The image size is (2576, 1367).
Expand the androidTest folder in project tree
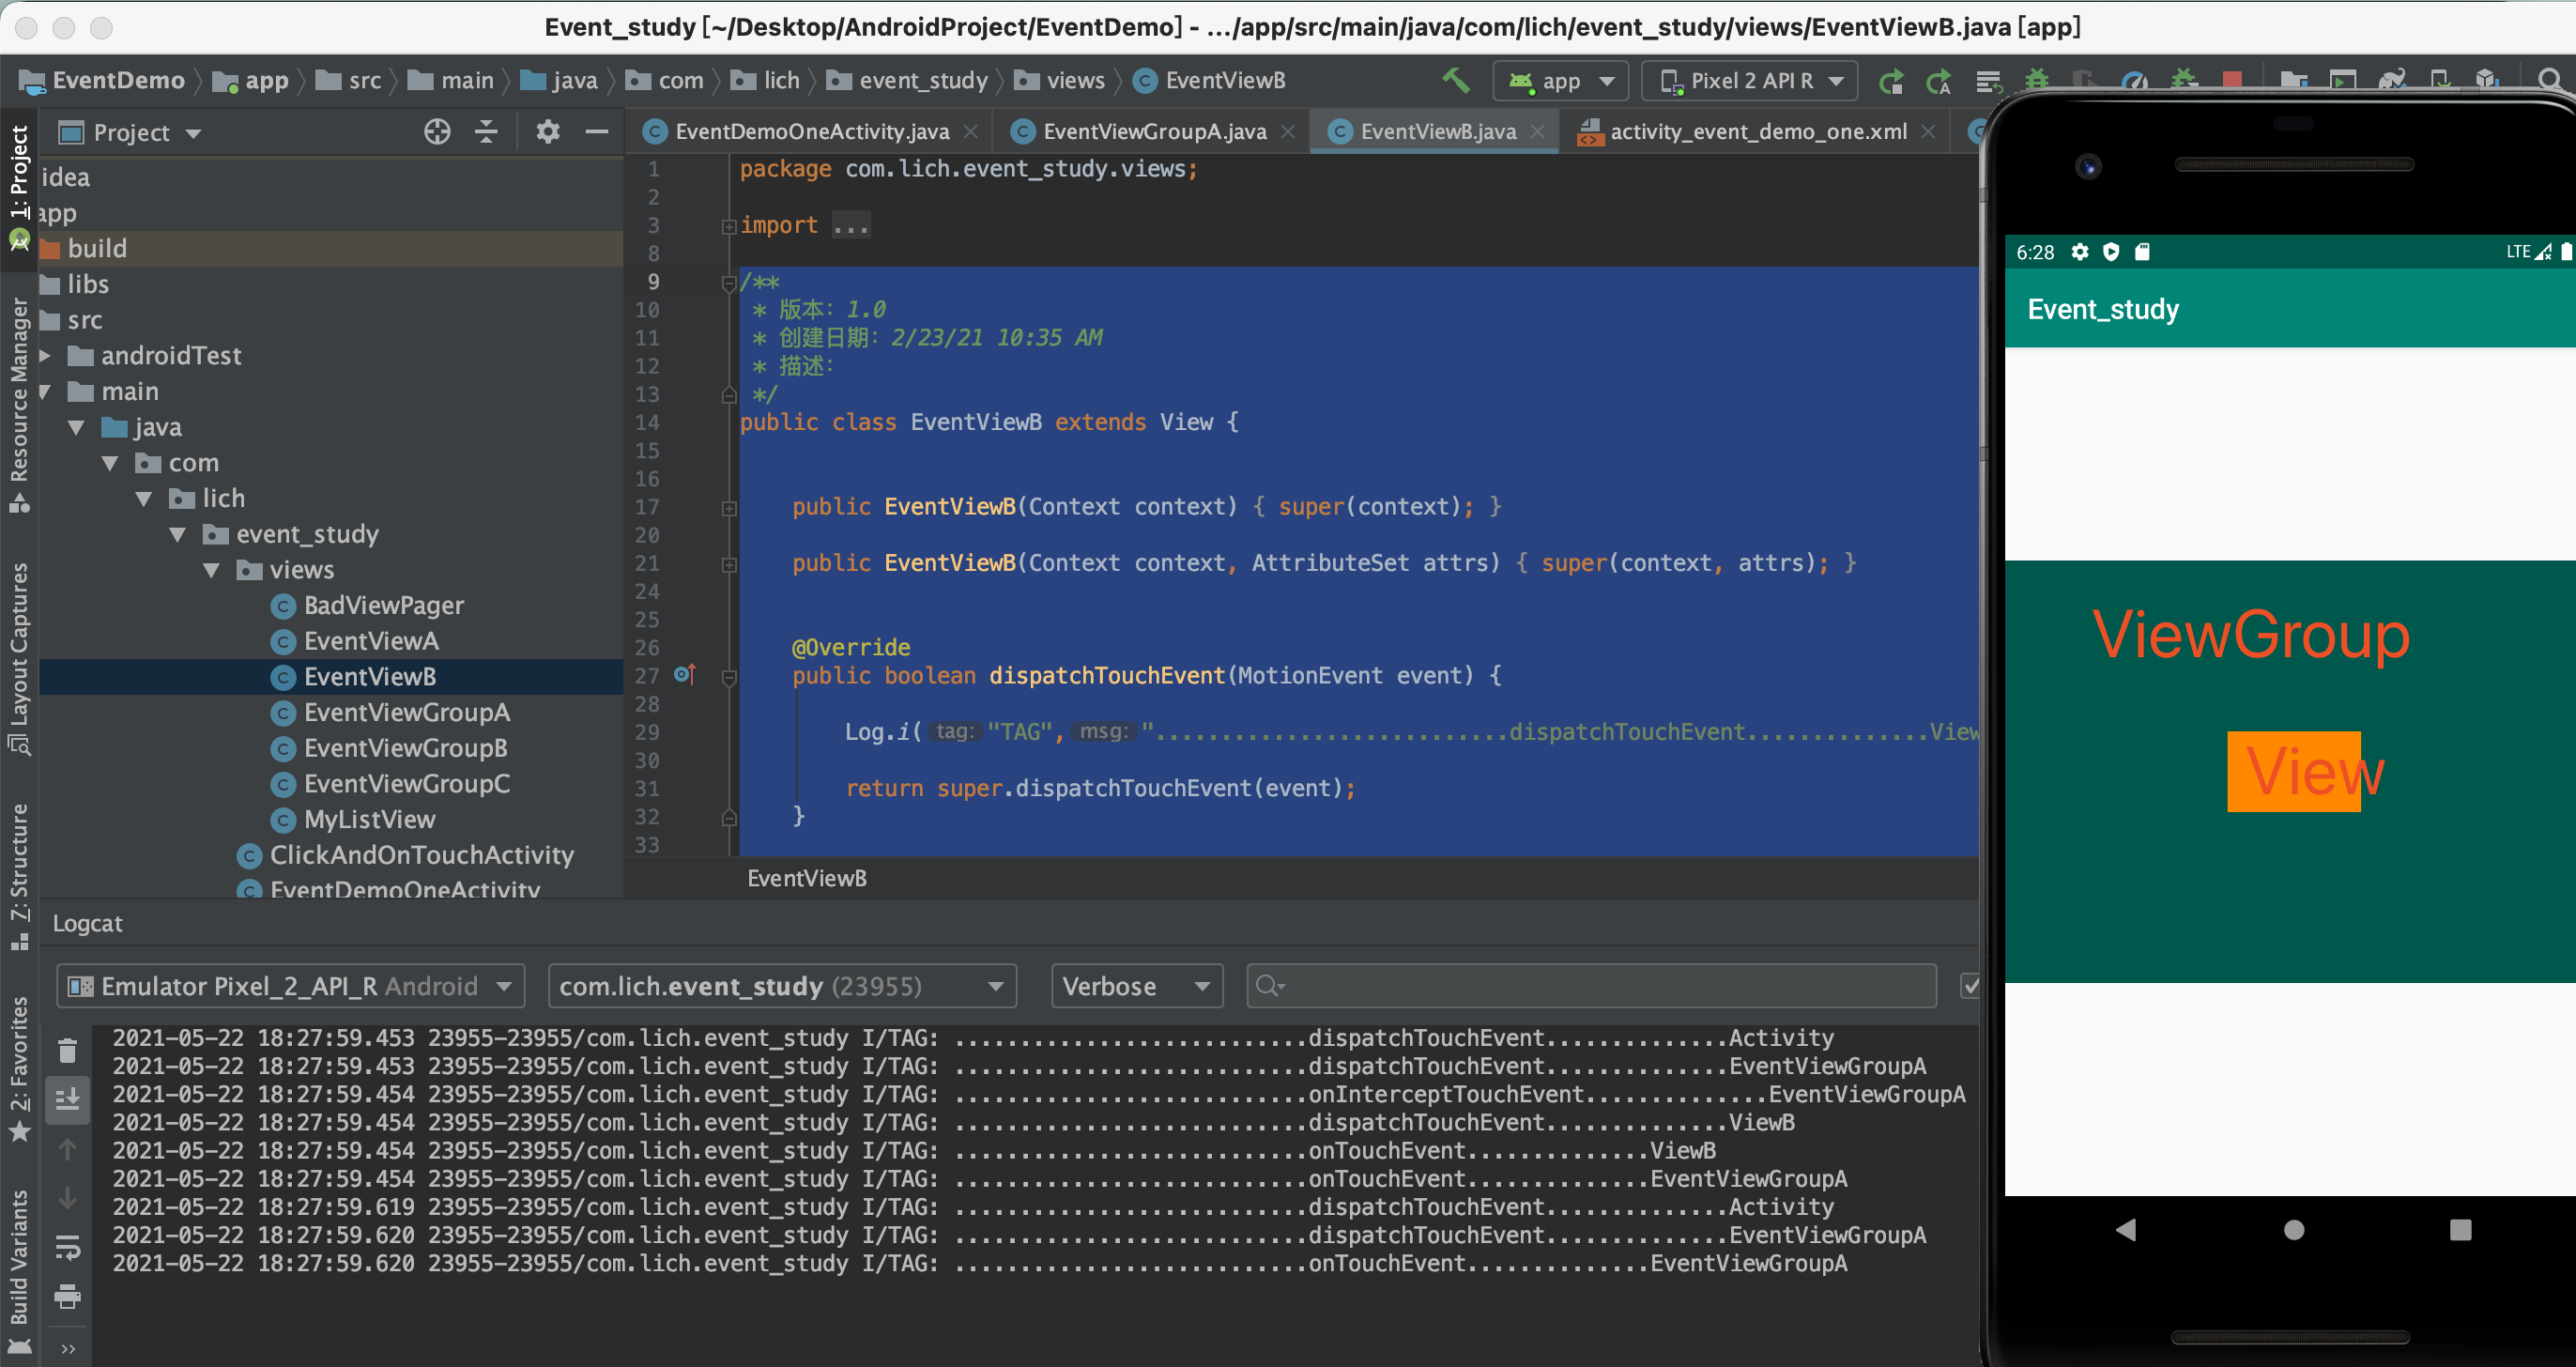coord(45,355)
